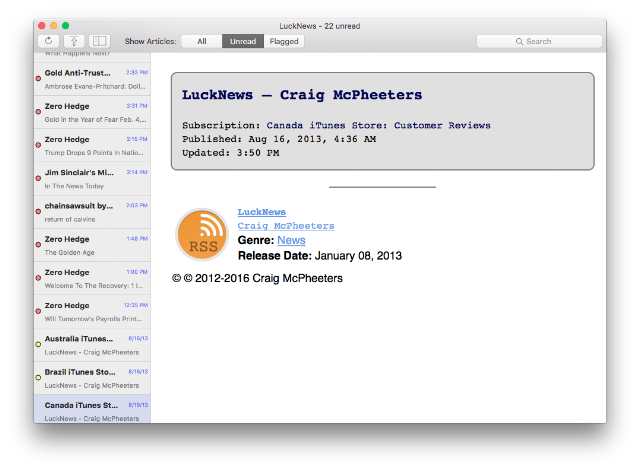Viewport: 640px width, 471px height.
Task: Open Zero Hedge Trump Drops 9 Points article
Action: tap(92, 146)
